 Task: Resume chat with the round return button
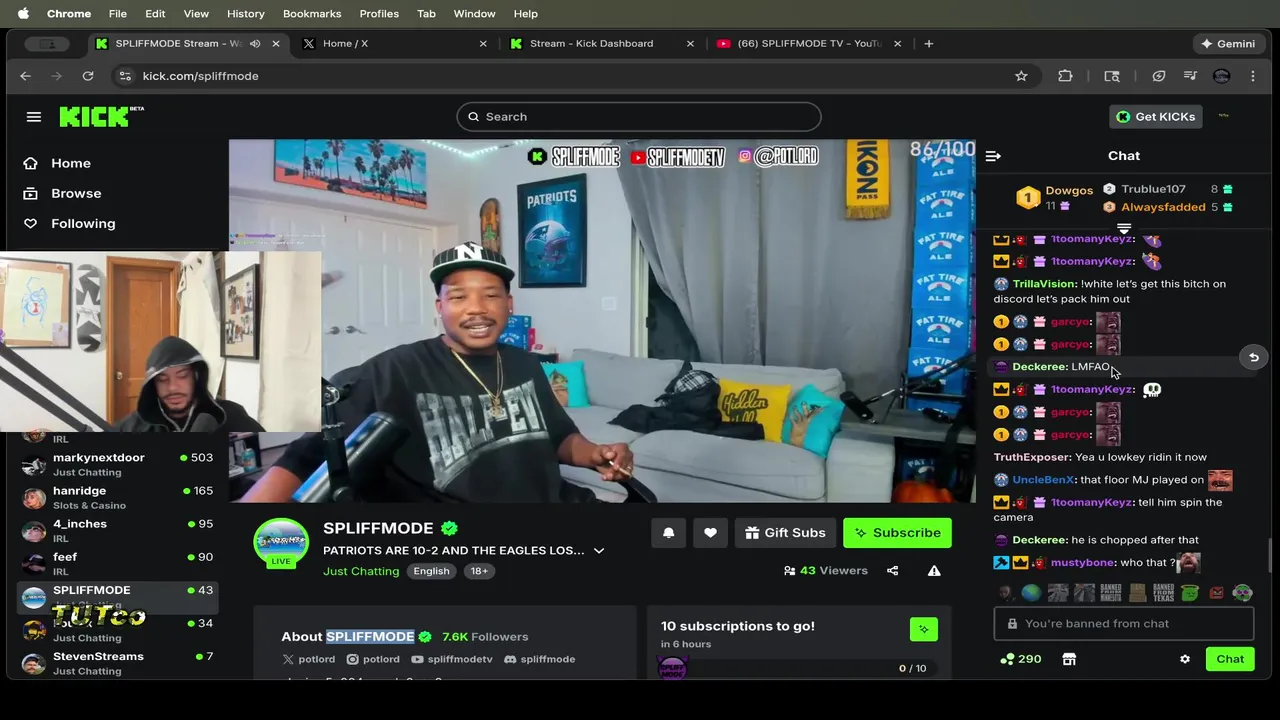pos(1254,357)
